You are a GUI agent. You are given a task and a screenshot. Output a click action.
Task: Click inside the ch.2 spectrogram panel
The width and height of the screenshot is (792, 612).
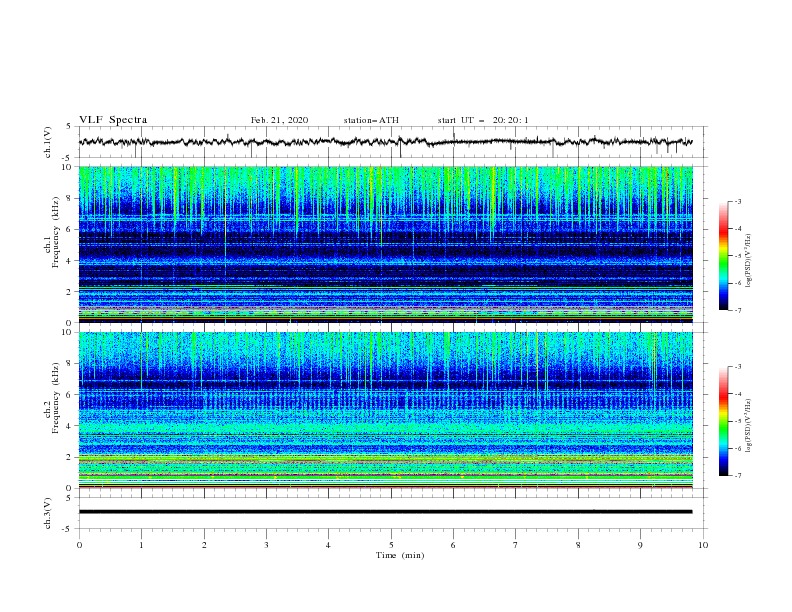click(x=385, y=410)
